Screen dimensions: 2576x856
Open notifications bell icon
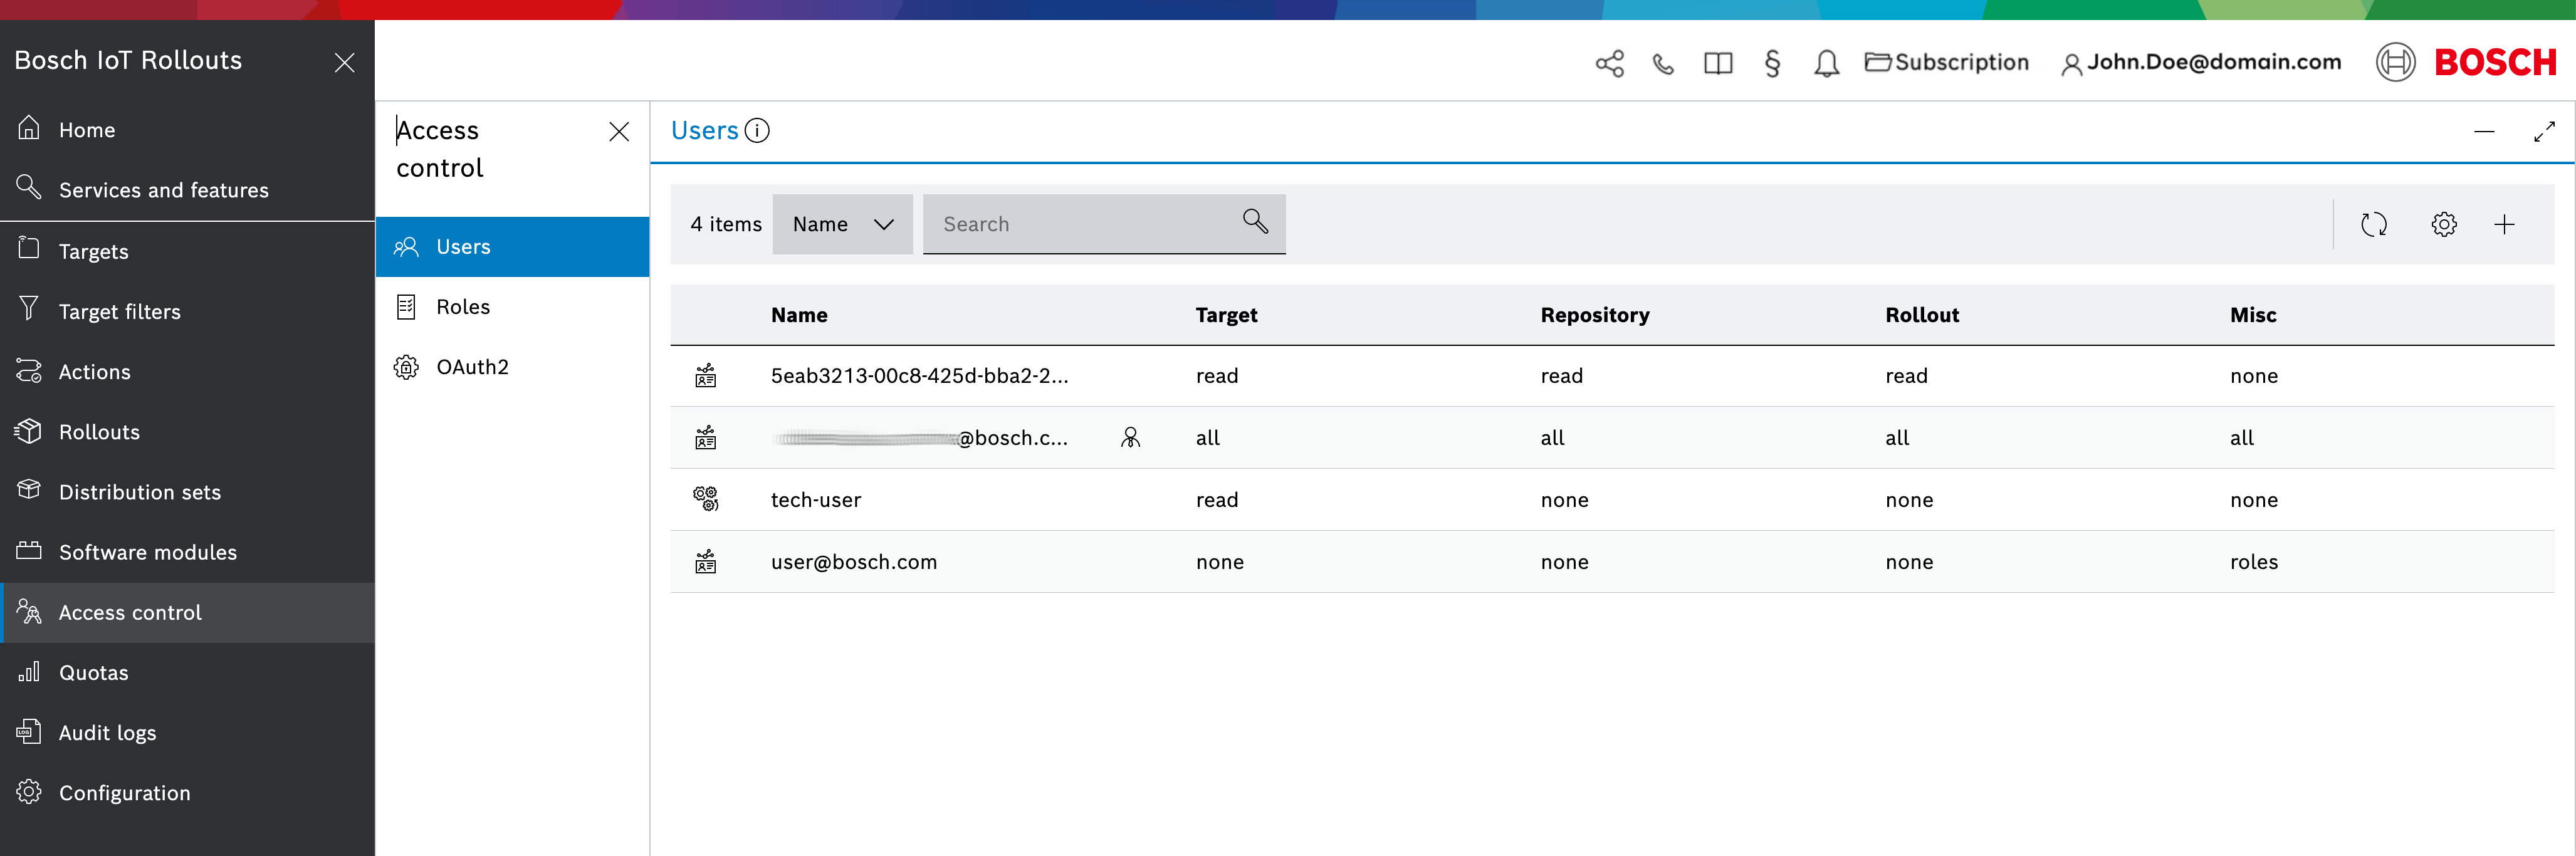[1826, 64]
